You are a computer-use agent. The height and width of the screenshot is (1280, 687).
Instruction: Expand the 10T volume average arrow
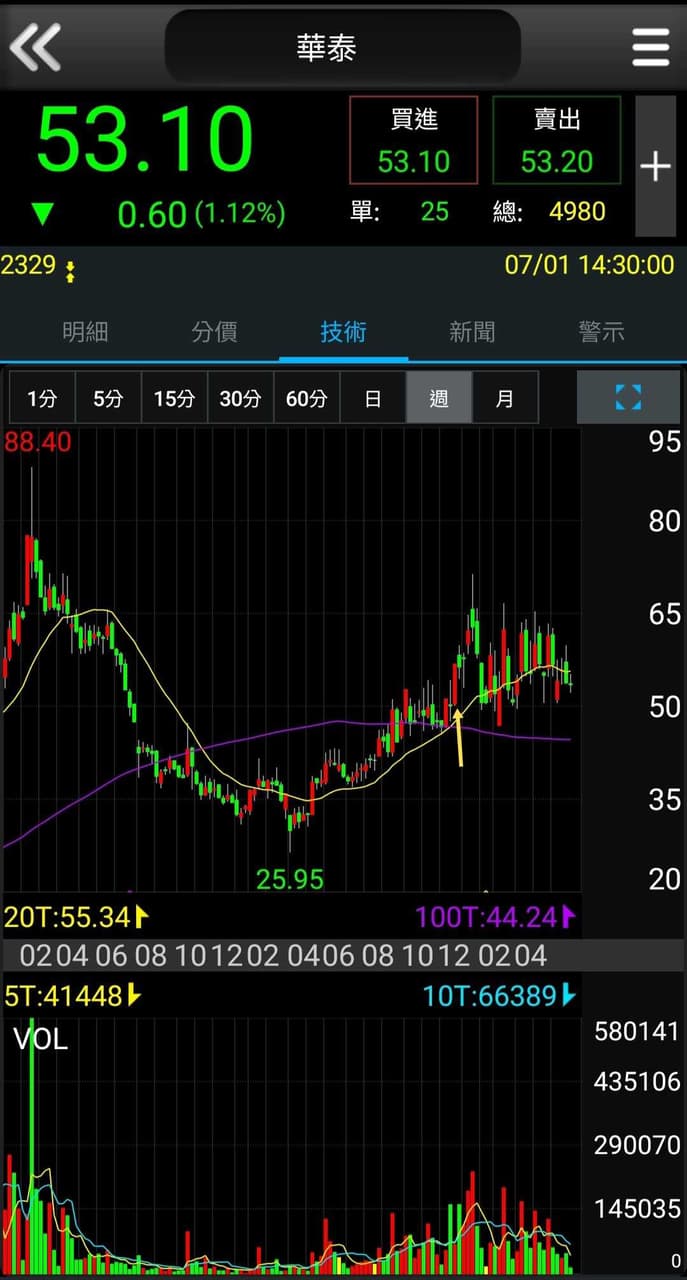[x=569, y=995]
